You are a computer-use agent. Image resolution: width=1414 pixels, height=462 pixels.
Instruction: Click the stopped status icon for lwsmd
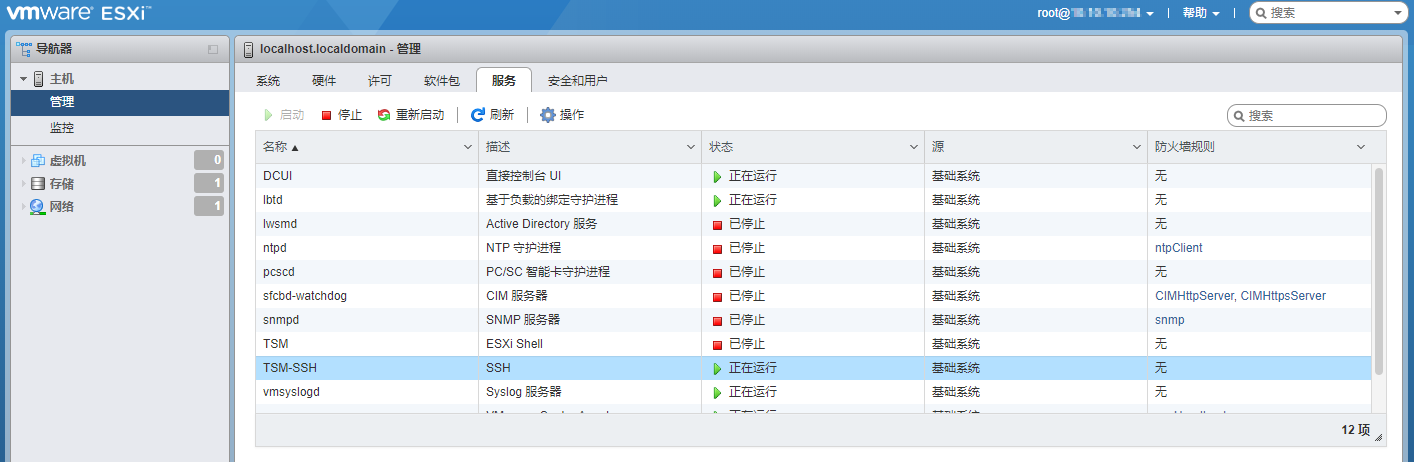click(x=717, y=224)
